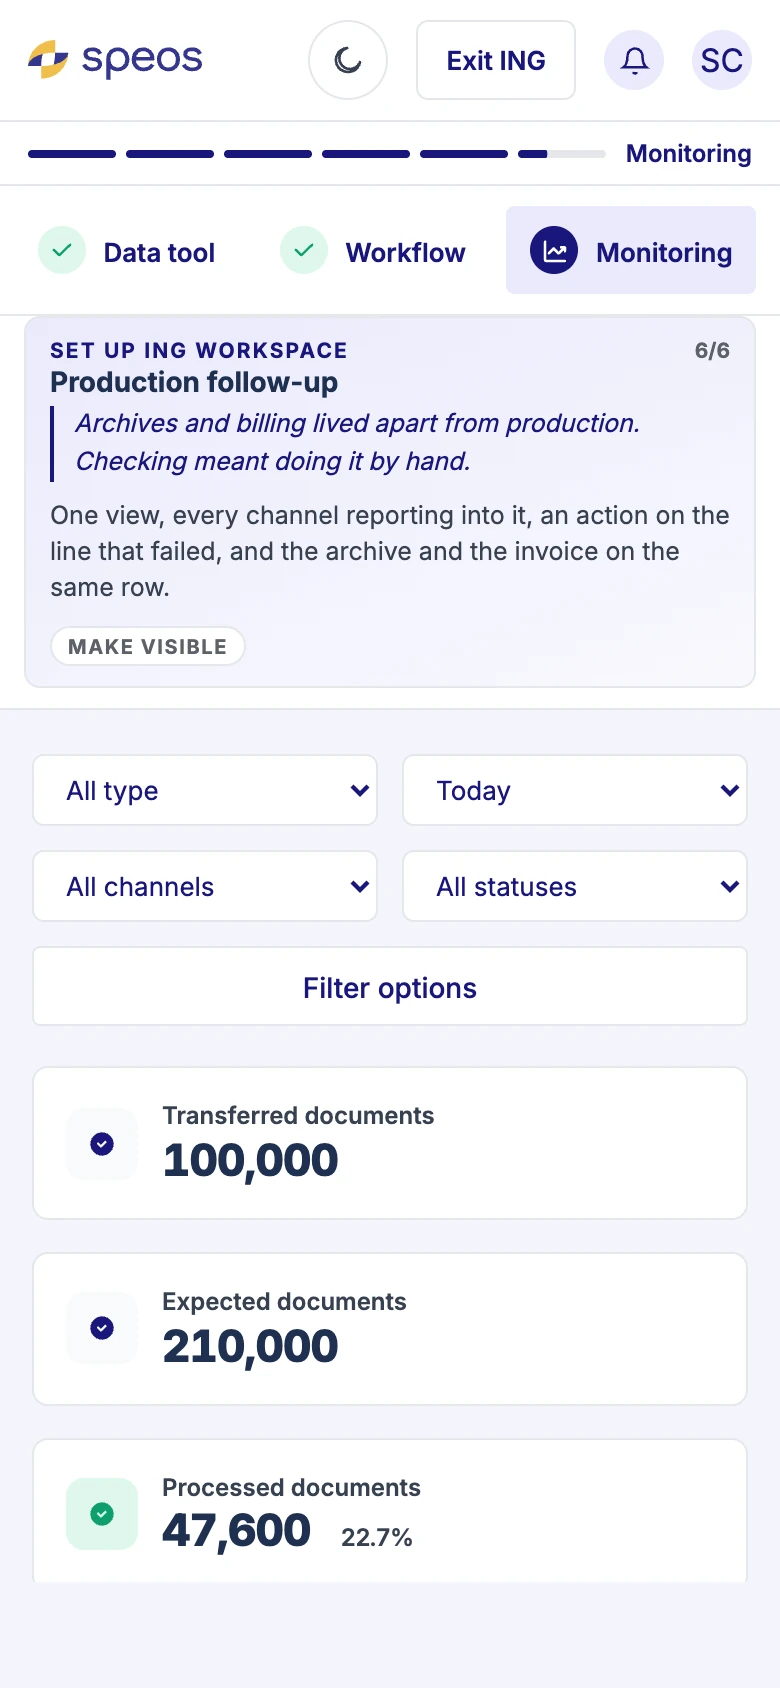Open the SC user avatar menu
The height and width of the screenshot is (1688, 780).
point(722,60)
